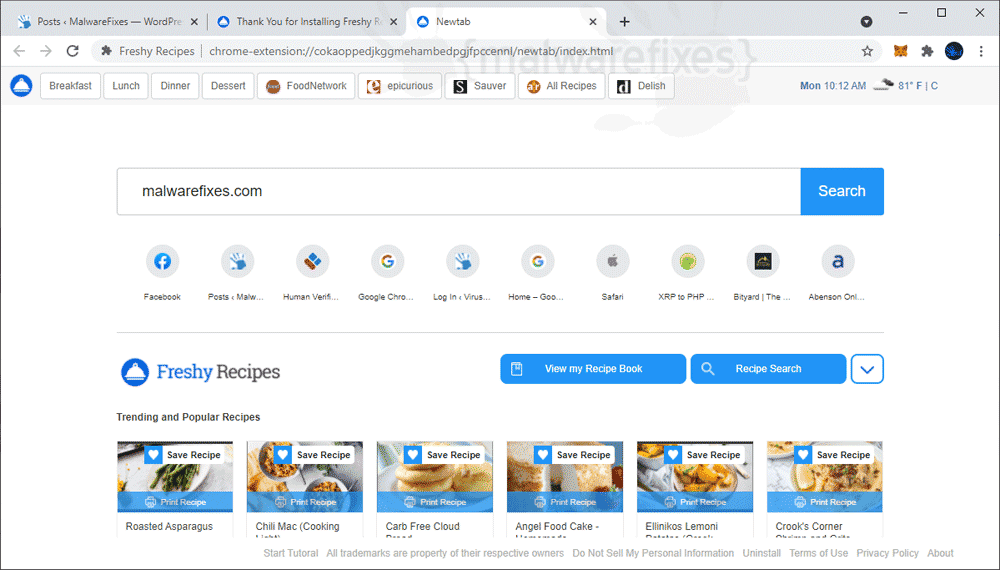Open the Safari shortcut icon

[x=613, y=261]
